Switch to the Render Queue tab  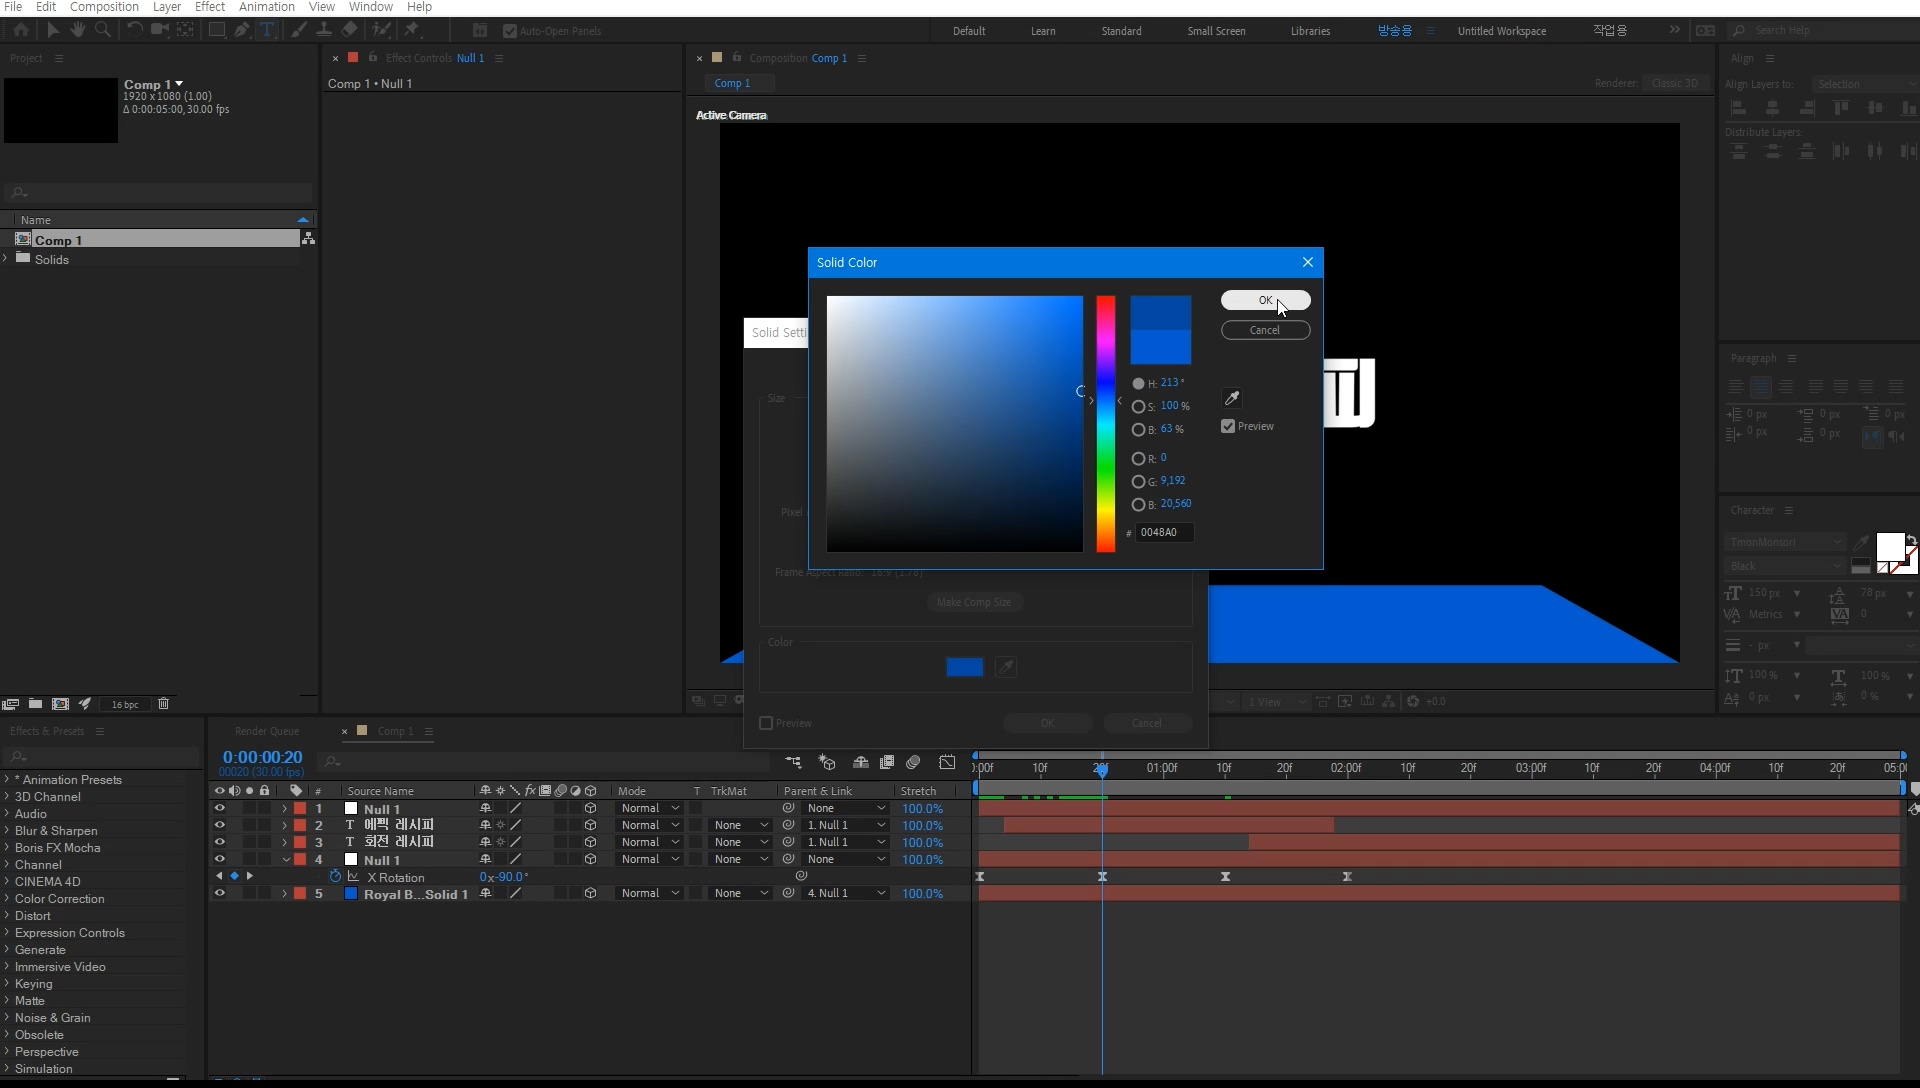267,731
